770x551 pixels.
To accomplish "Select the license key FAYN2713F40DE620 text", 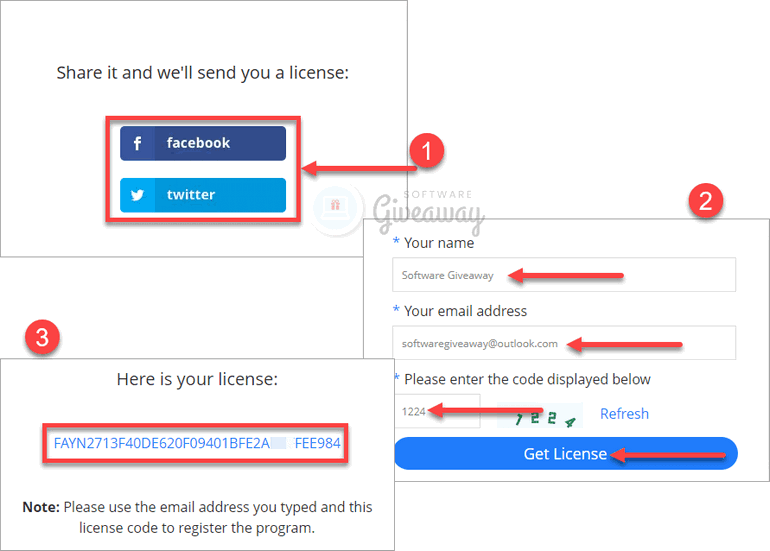I will 196,443.
